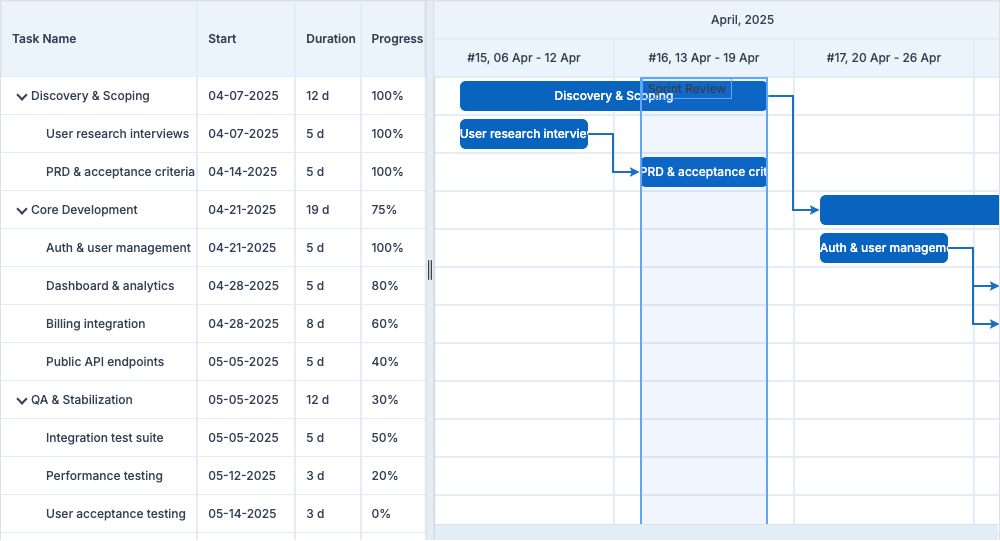
Task: Collapse the QA & Stabilization group
Action: (x=21, y=401)
